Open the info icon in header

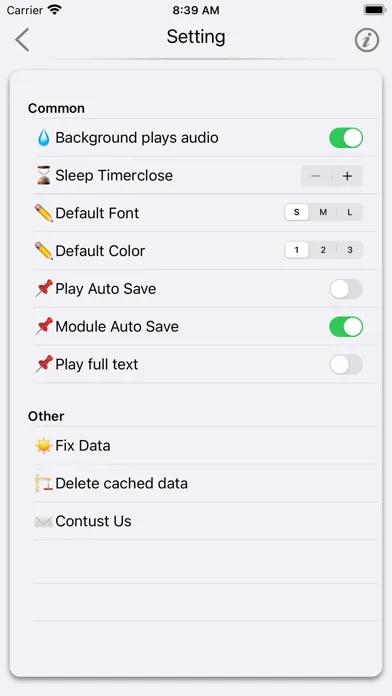tap(367, 40)
